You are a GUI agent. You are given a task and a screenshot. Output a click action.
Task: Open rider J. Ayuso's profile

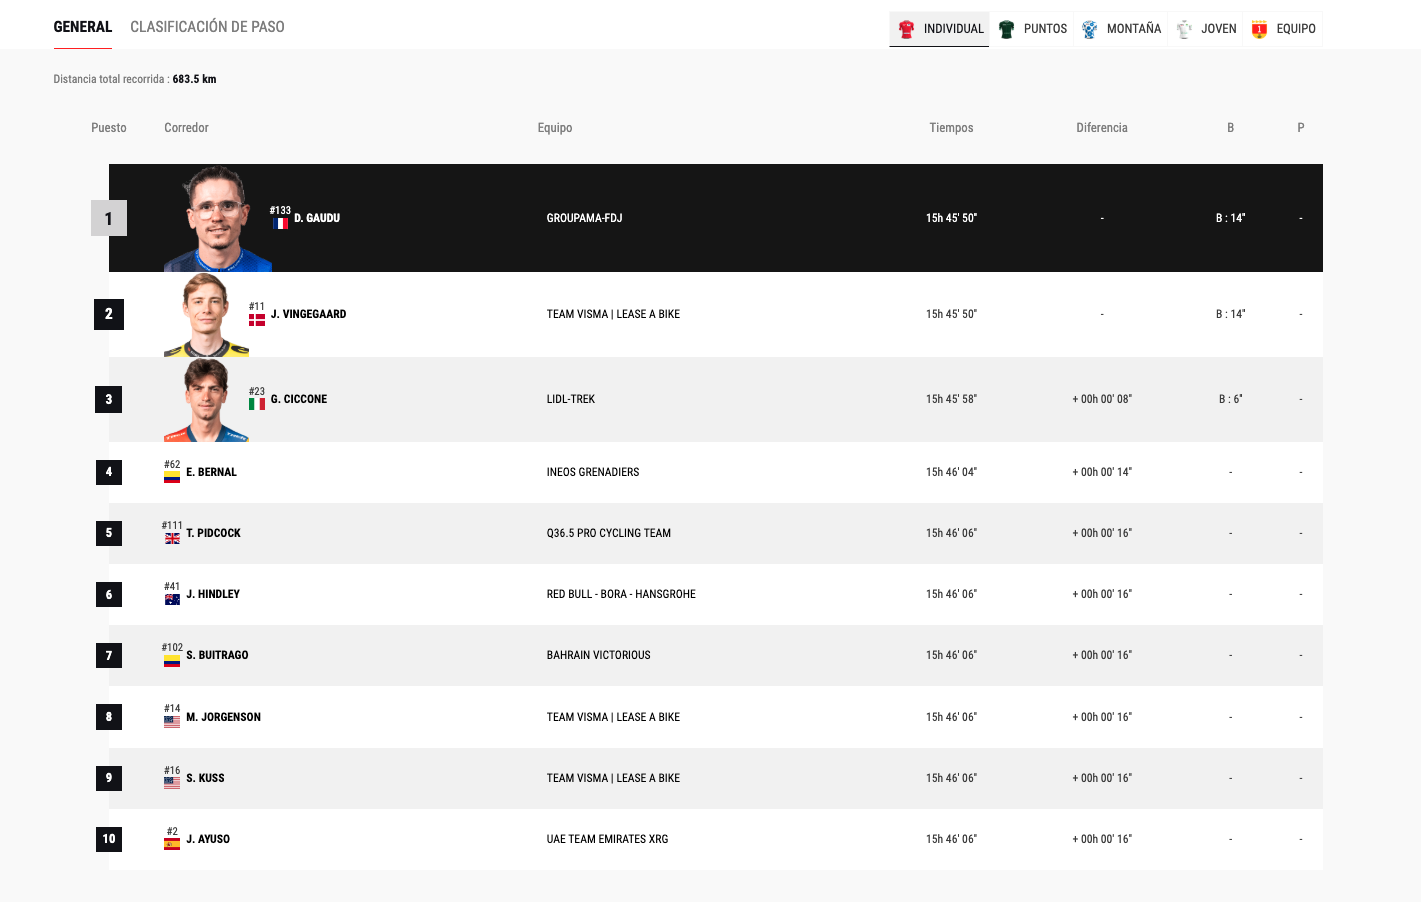[208, 839]
